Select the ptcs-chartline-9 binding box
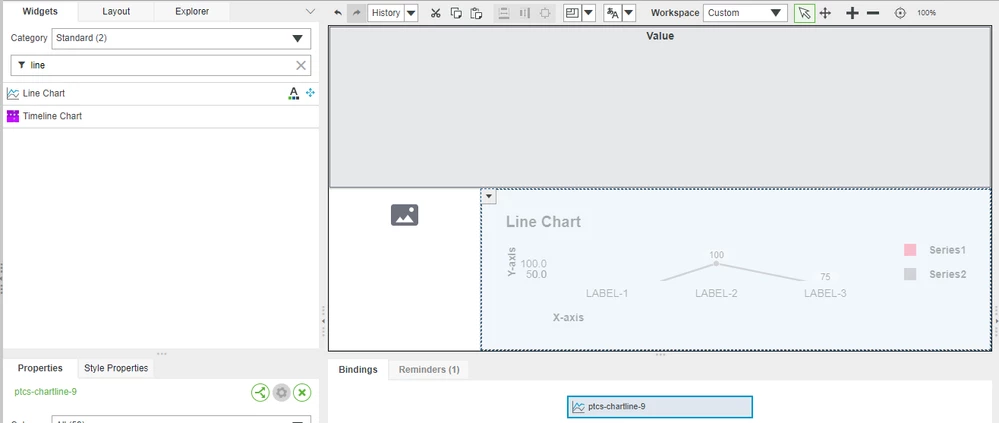 [659, 406]
